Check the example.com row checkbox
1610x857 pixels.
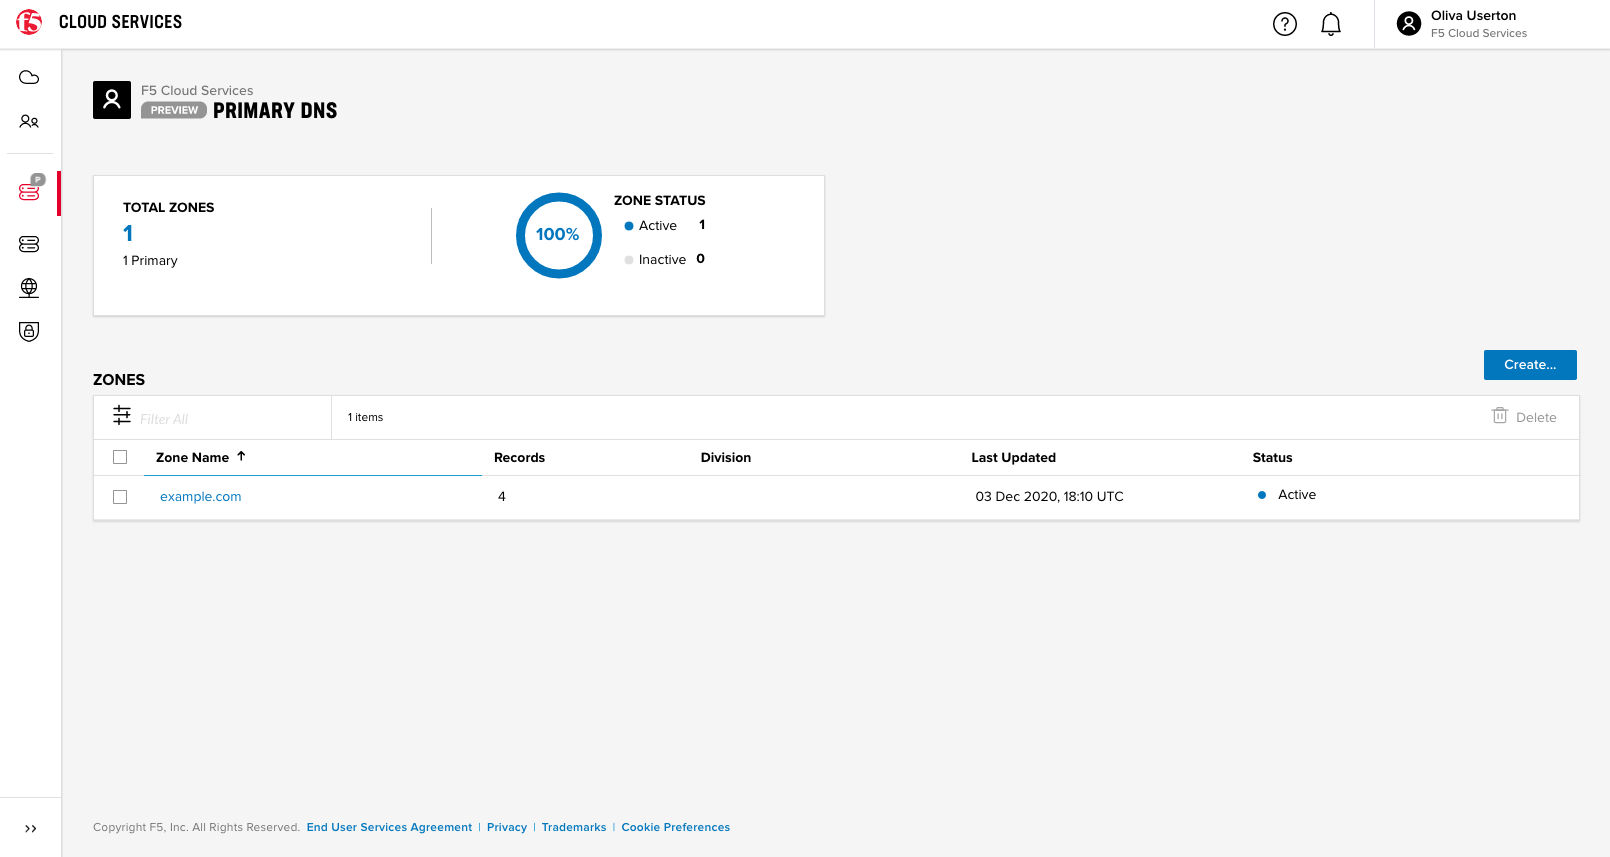click(120, 497)
